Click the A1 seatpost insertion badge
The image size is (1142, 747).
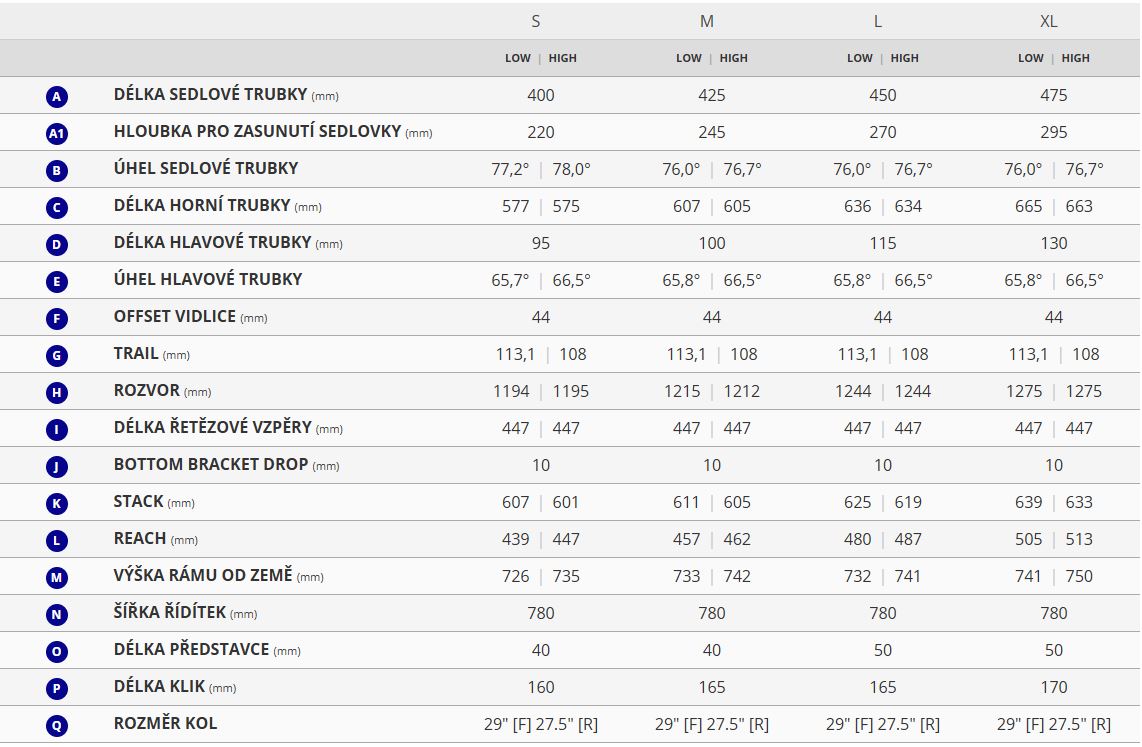click(x=57, y=133)
